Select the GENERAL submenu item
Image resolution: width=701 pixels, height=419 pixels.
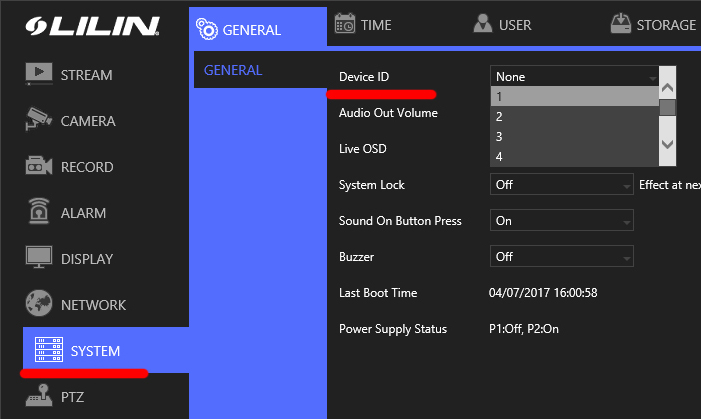[233, 70]
